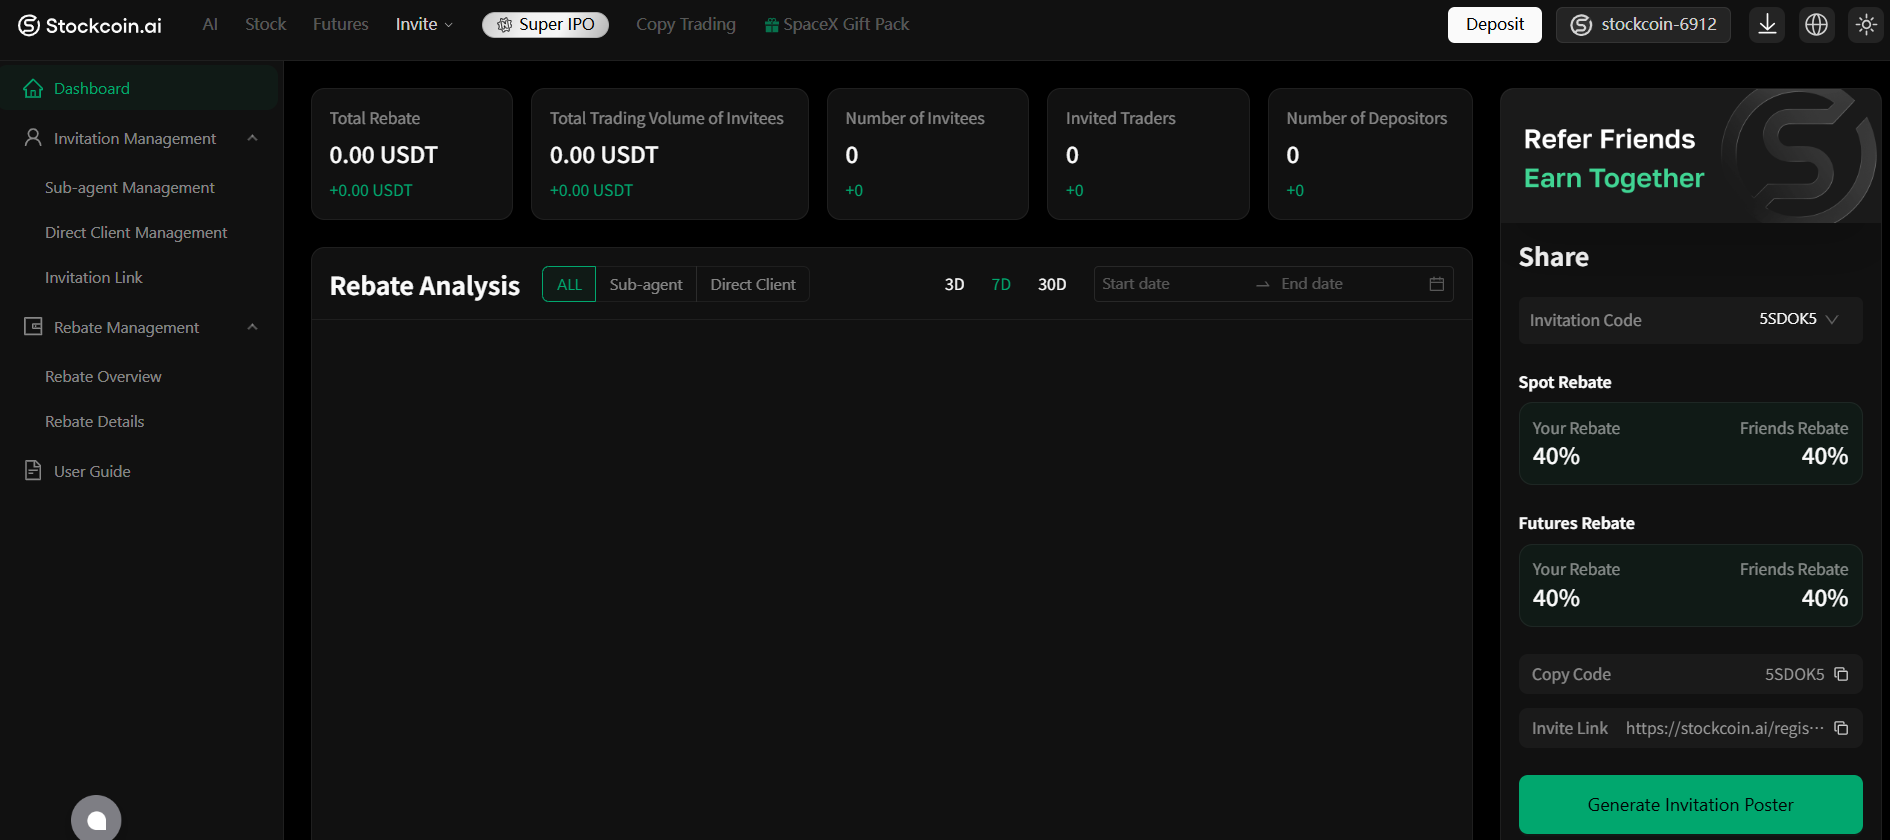The image size is (1890, 840).
Task: Click the Stockcoin.ai logo
Action: pyautogui.click(x=90, y=25)
